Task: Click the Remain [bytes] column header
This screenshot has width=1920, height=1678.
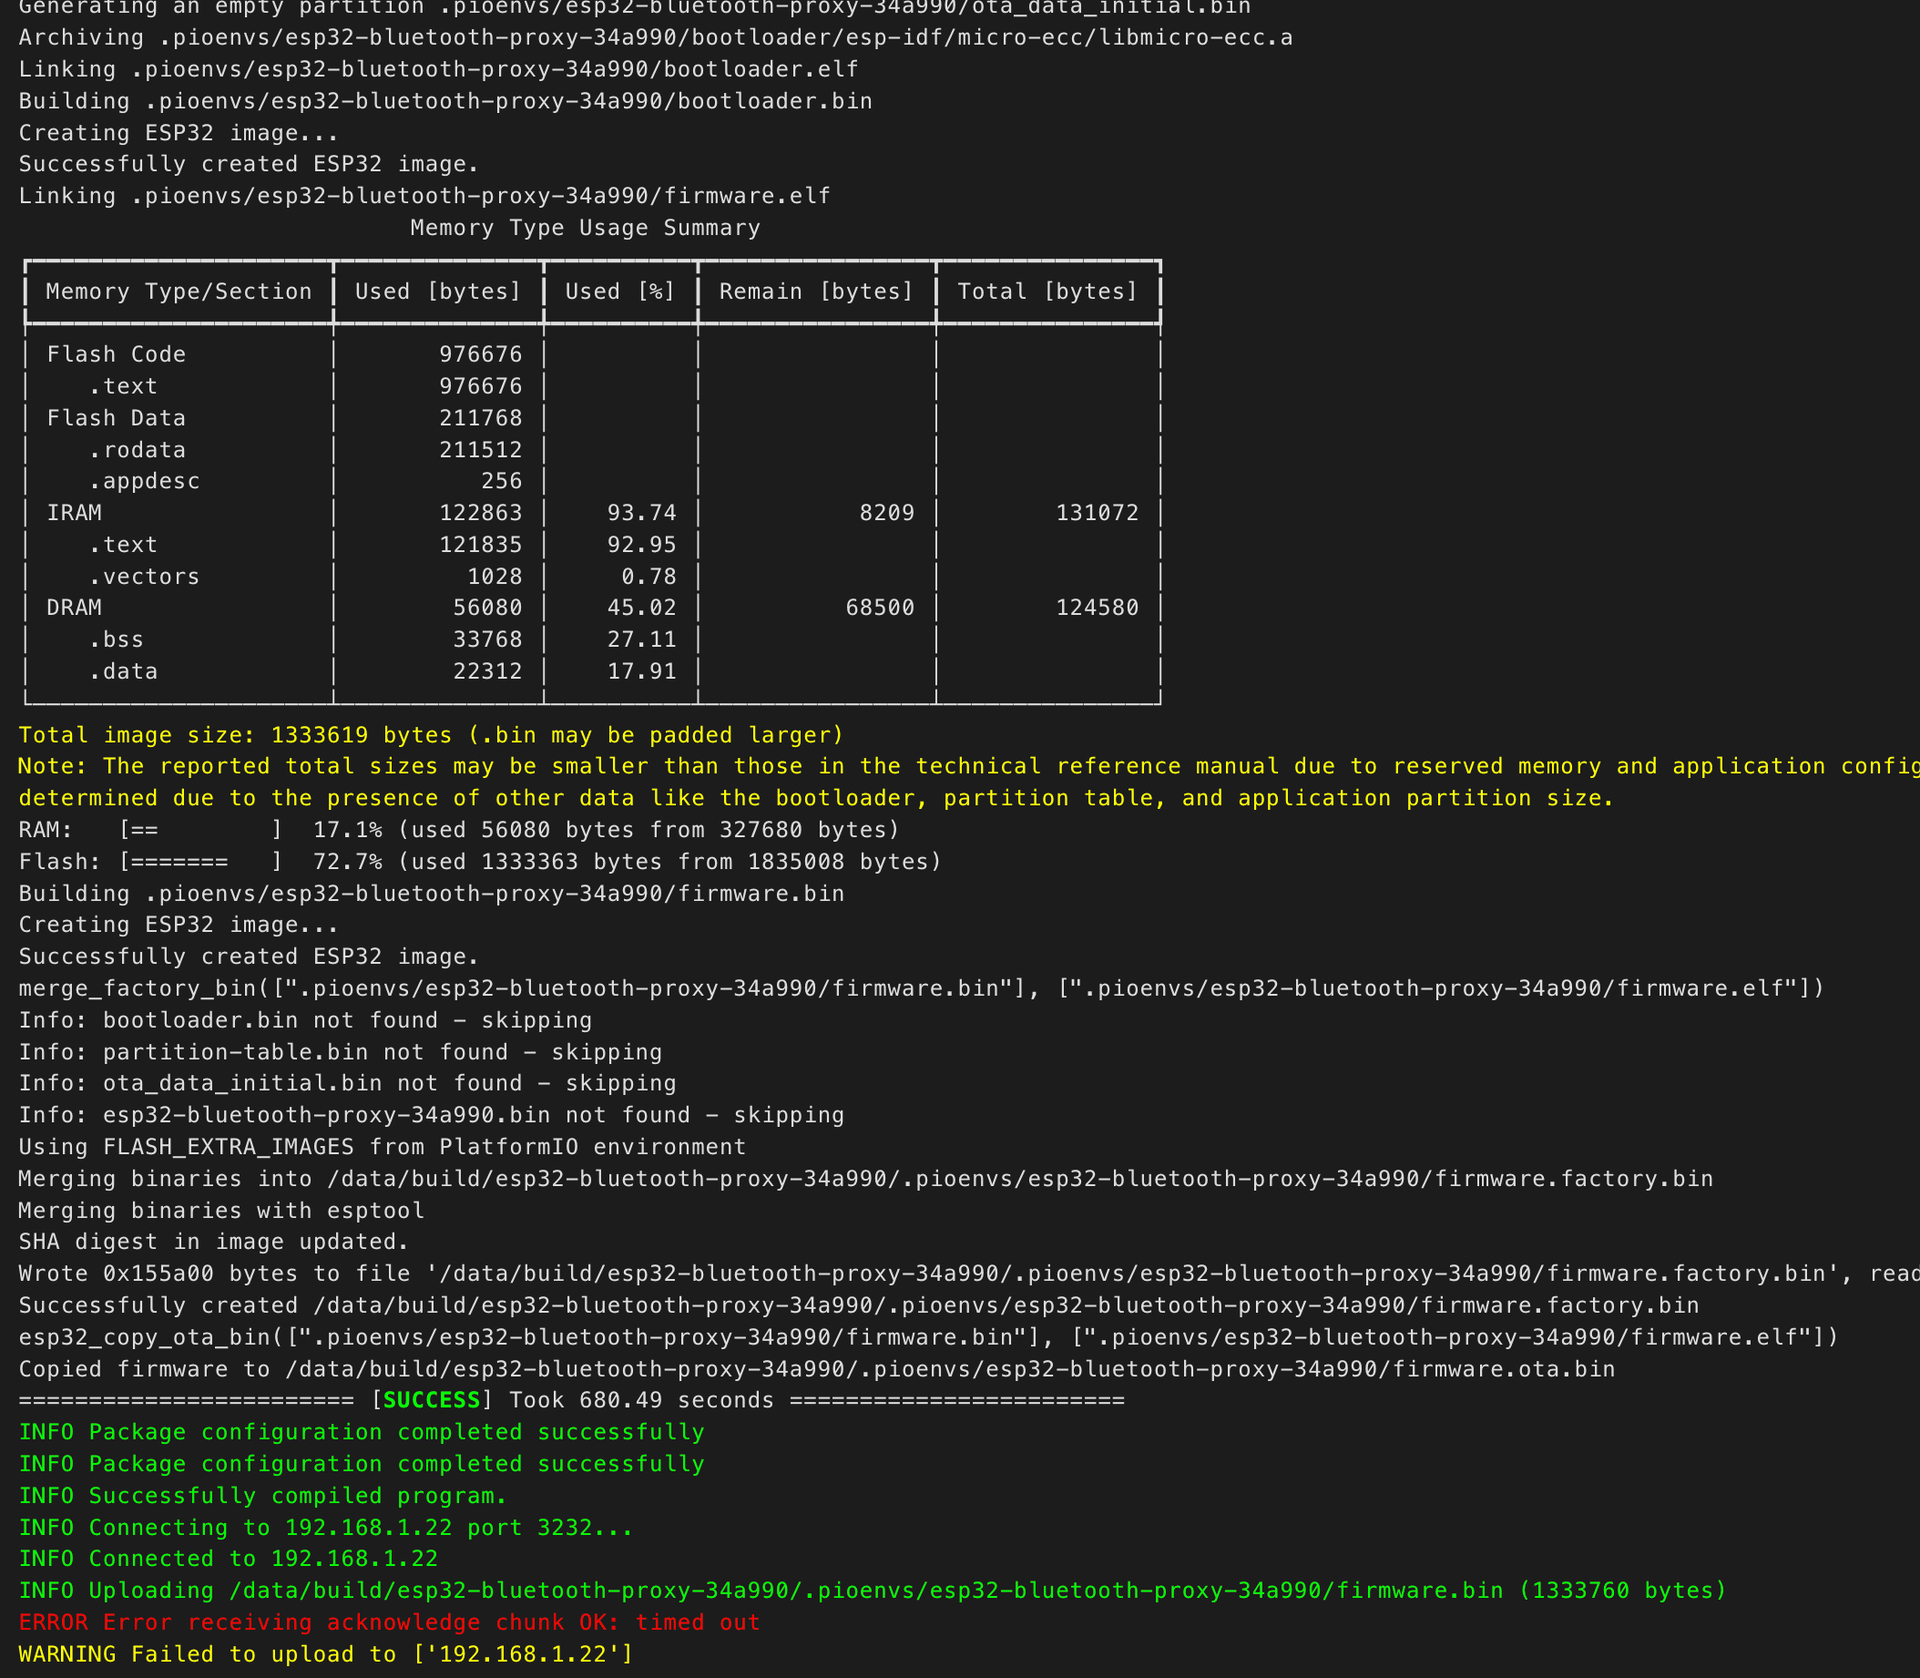Action: tap(816, 292)
